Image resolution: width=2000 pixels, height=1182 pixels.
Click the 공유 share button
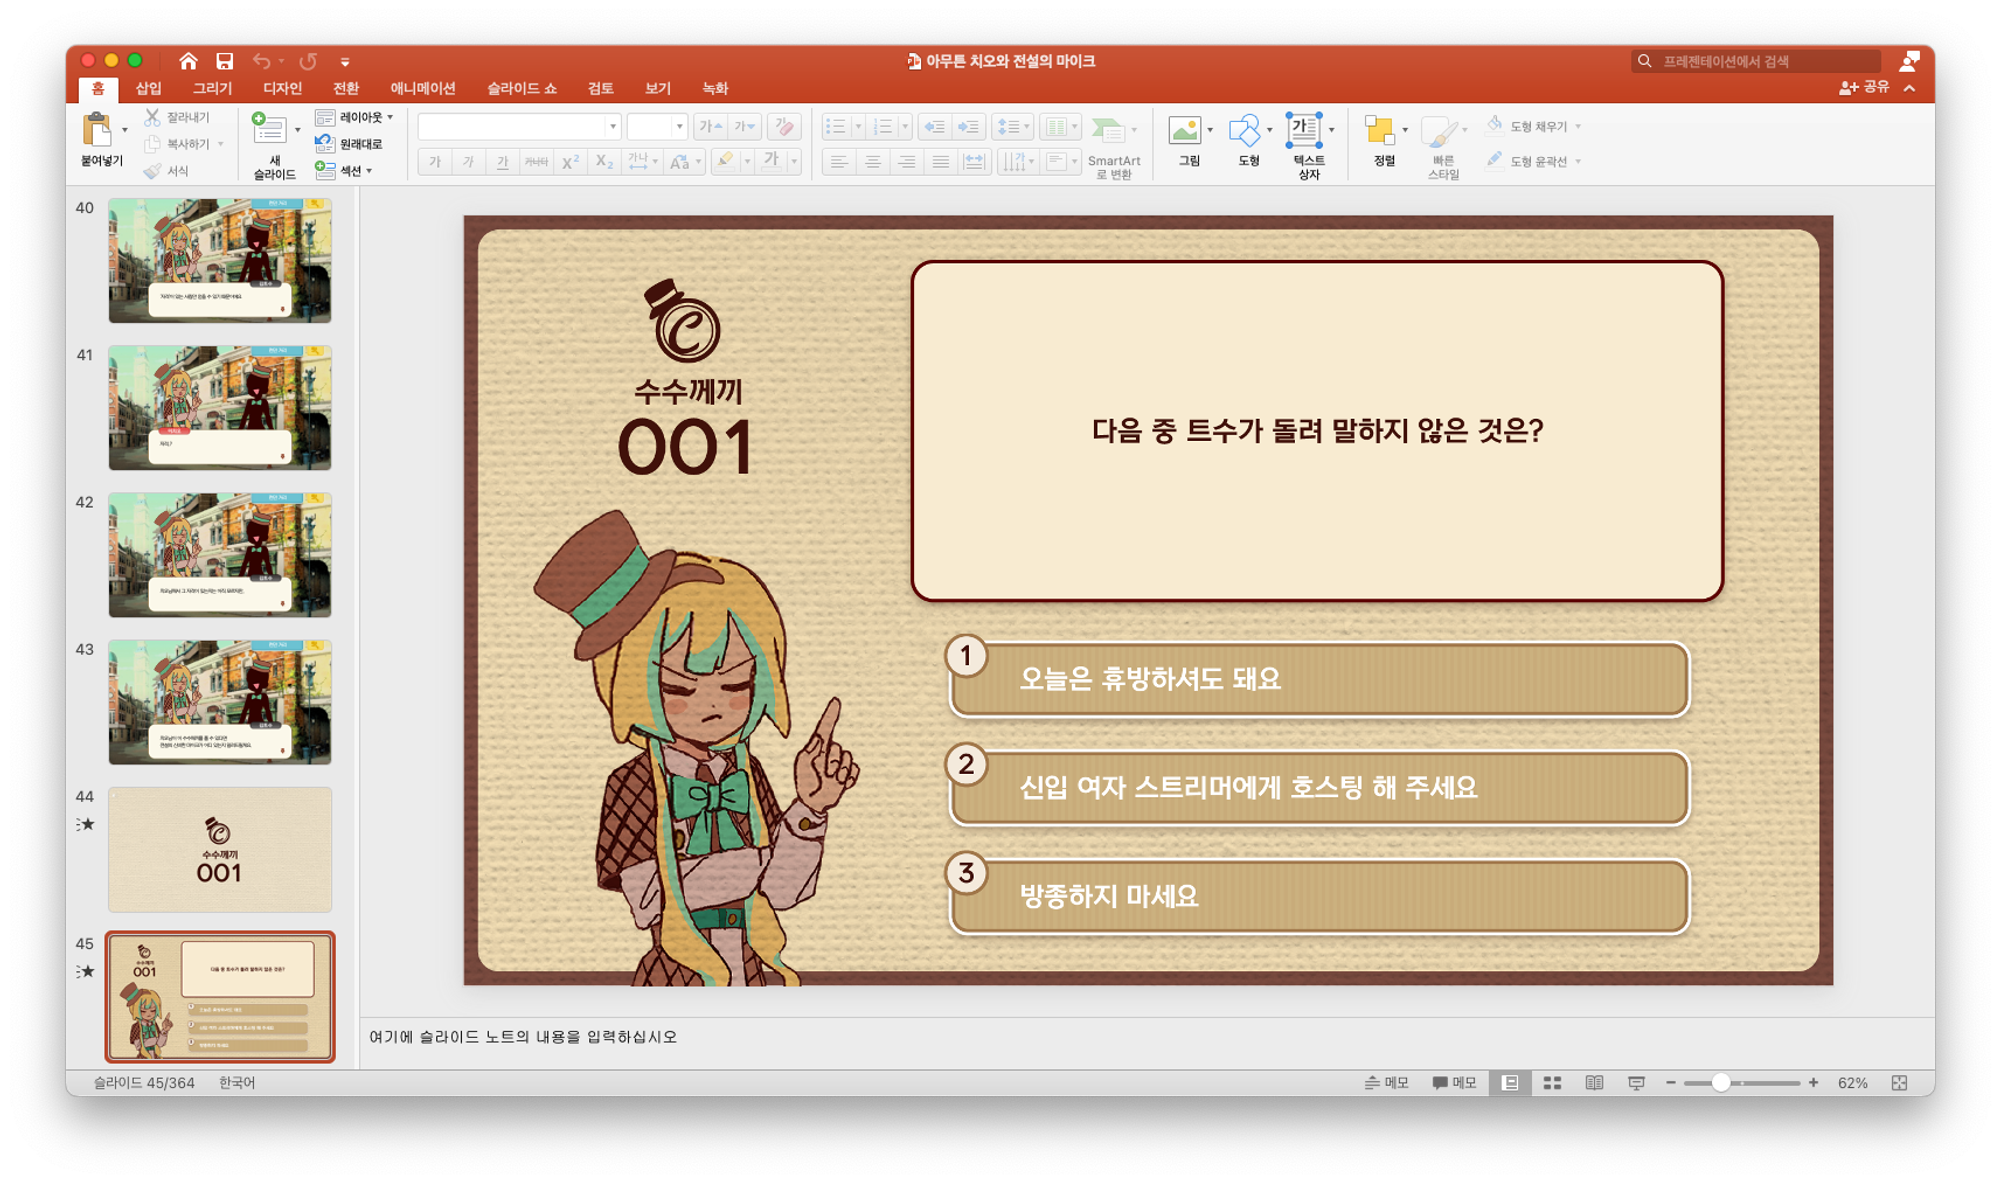click(1865, 88)
